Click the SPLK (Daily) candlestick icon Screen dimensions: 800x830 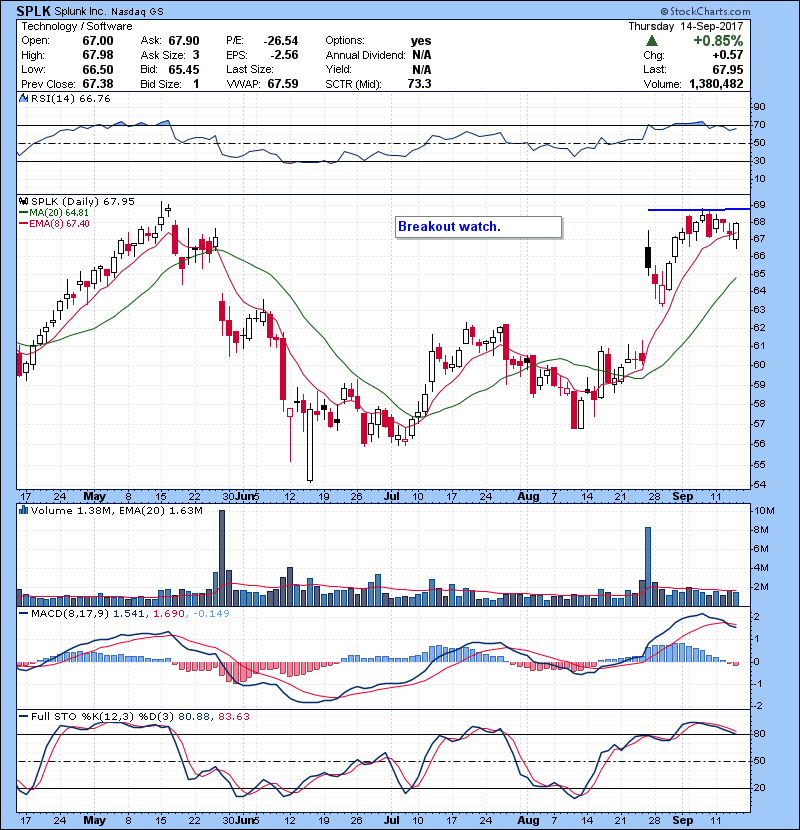(23, 201)
